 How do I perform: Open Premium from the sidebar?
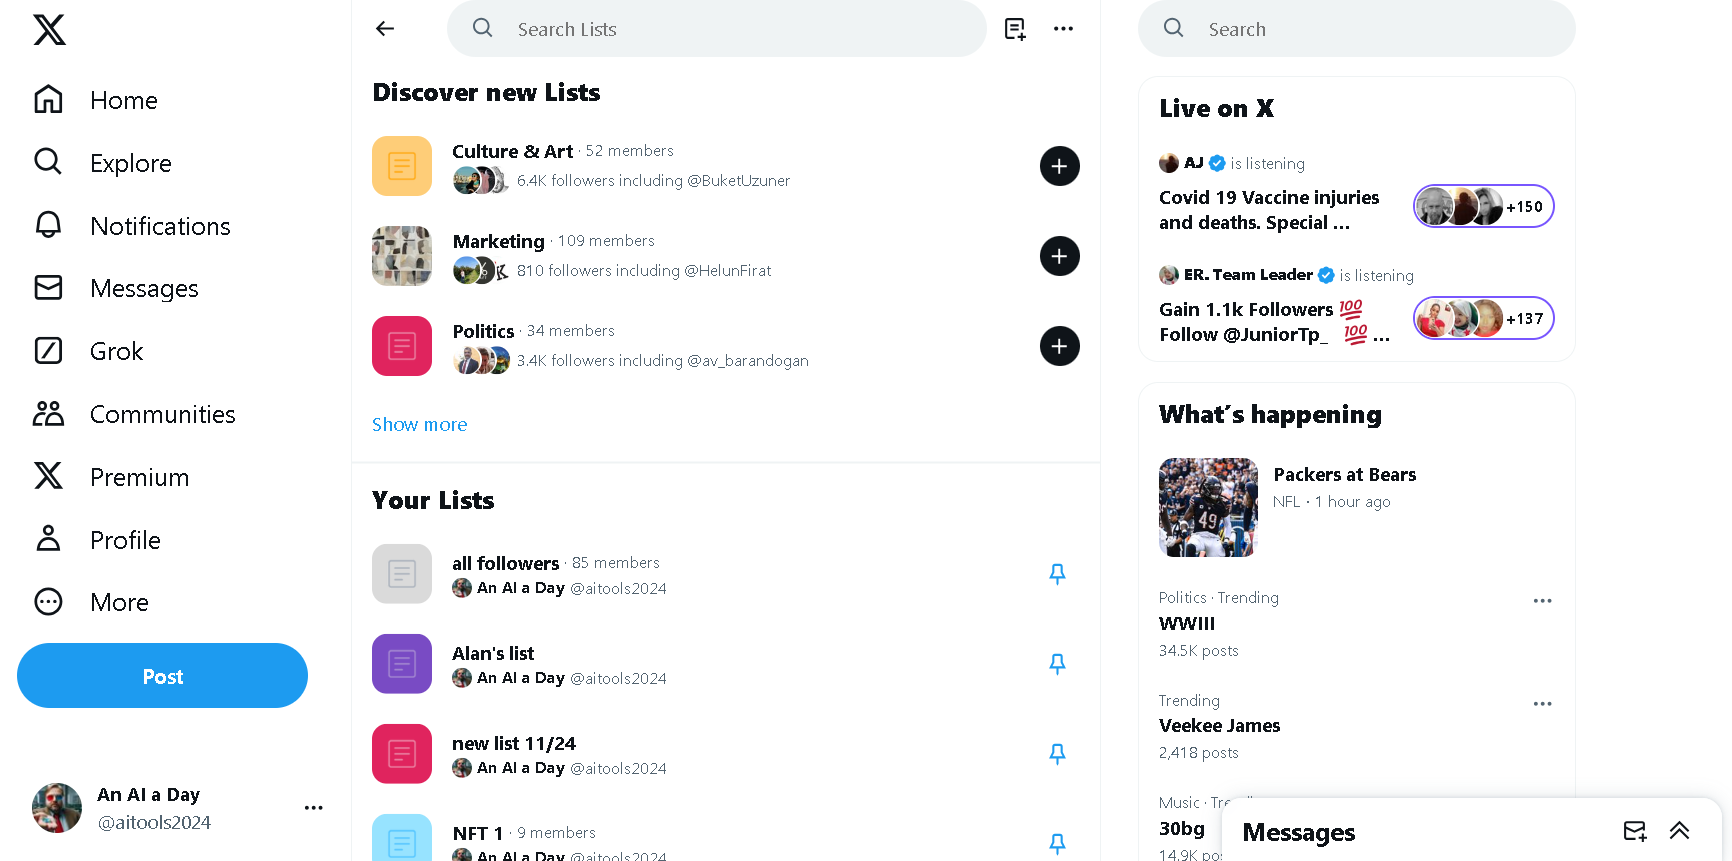(139, 476)
